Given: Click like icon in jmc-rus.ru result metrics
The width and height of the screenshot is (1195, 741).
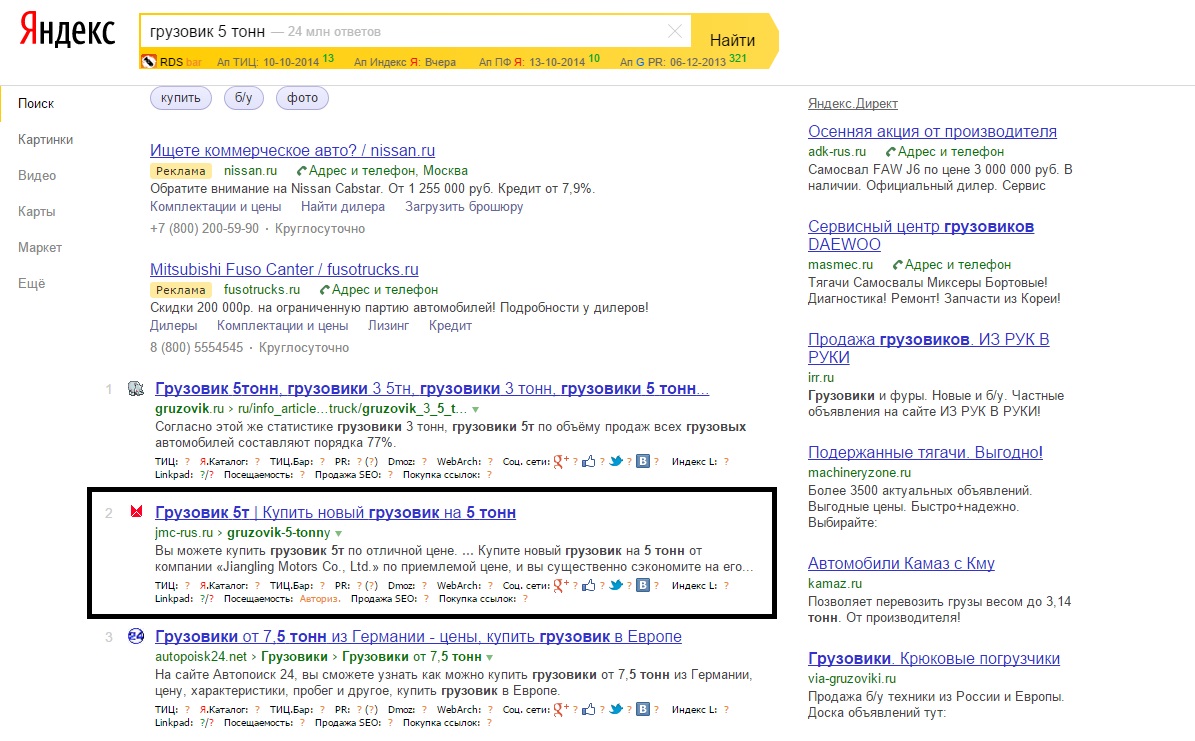Looking at the screenshot, I should 588,585.
